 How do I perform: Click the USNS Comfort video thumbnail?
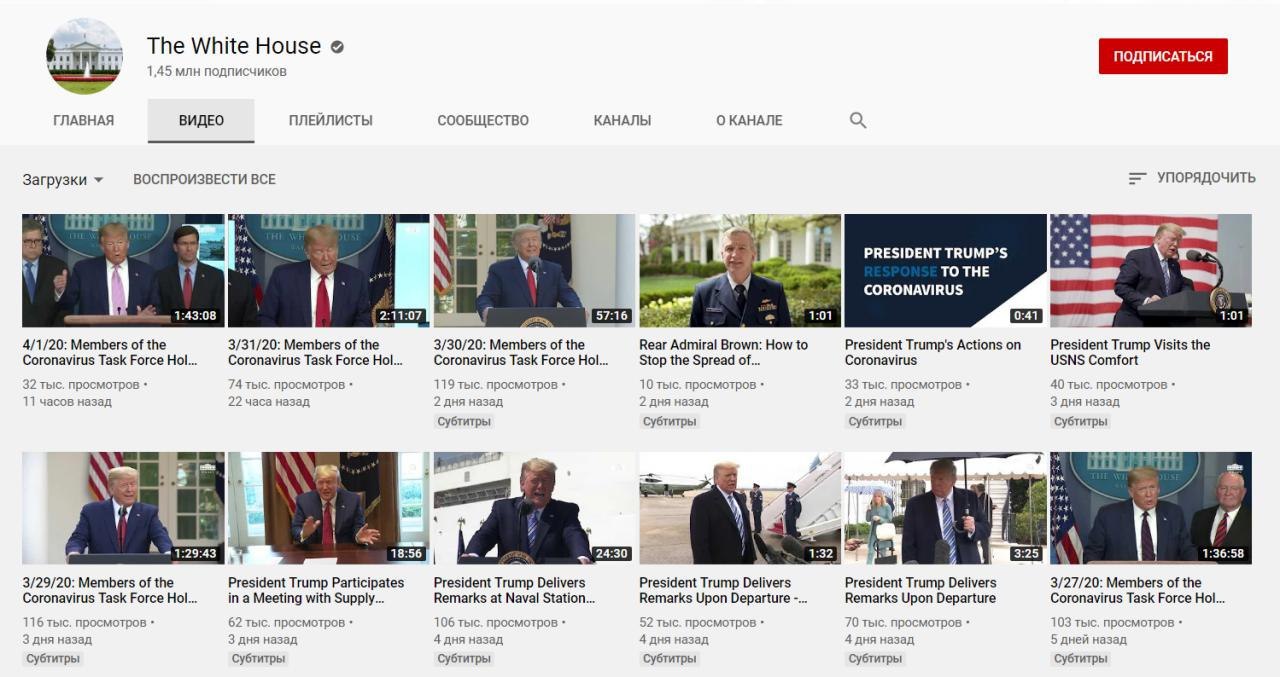(x=1151, y=270)
